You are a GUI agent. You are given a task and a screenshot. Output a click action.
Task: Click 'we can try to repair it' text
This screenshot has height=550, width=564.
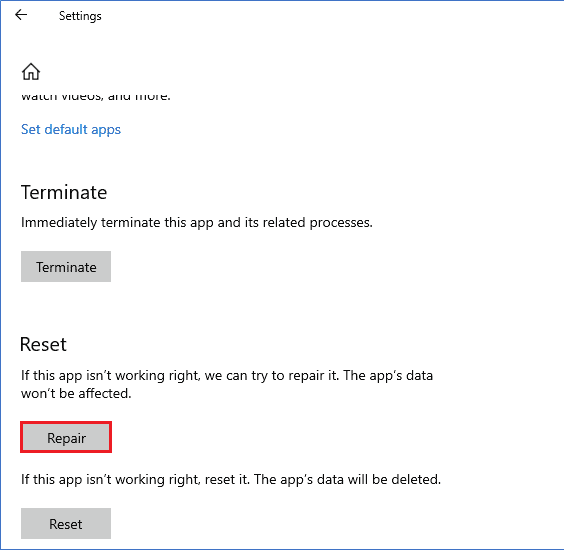point(272,376)
